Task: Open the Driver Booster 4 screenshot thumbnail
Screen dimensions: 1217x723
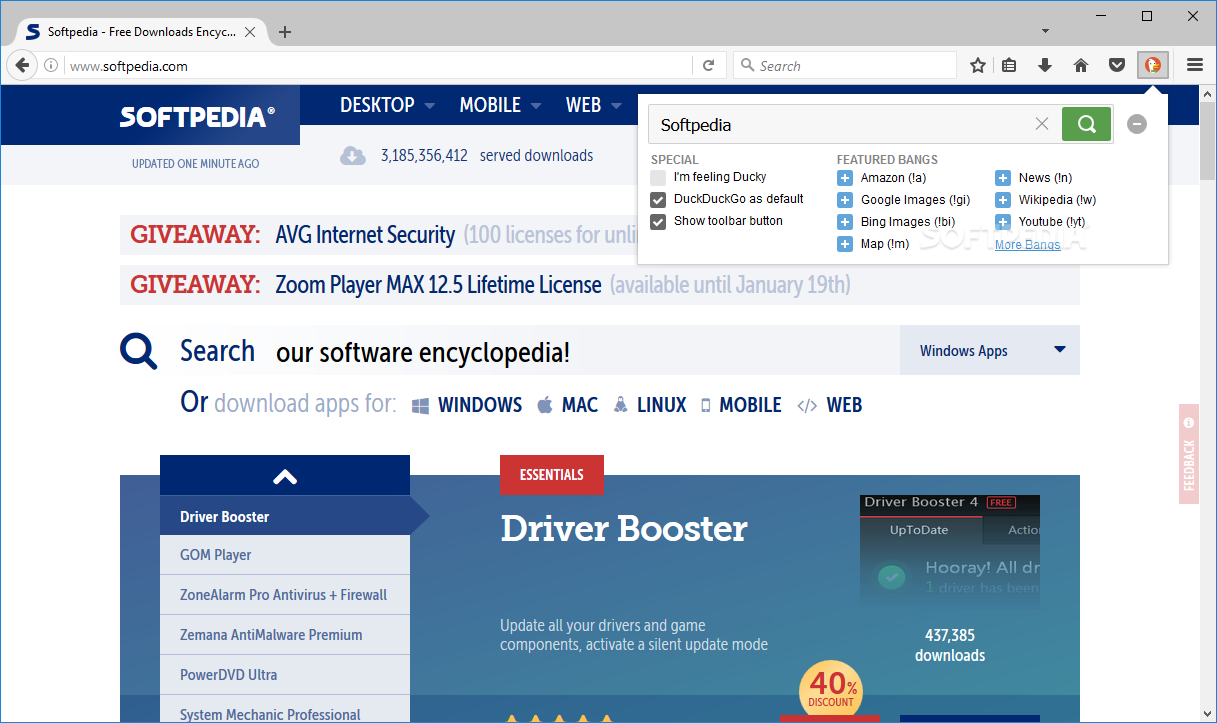Action: click(x=950, y=551)
